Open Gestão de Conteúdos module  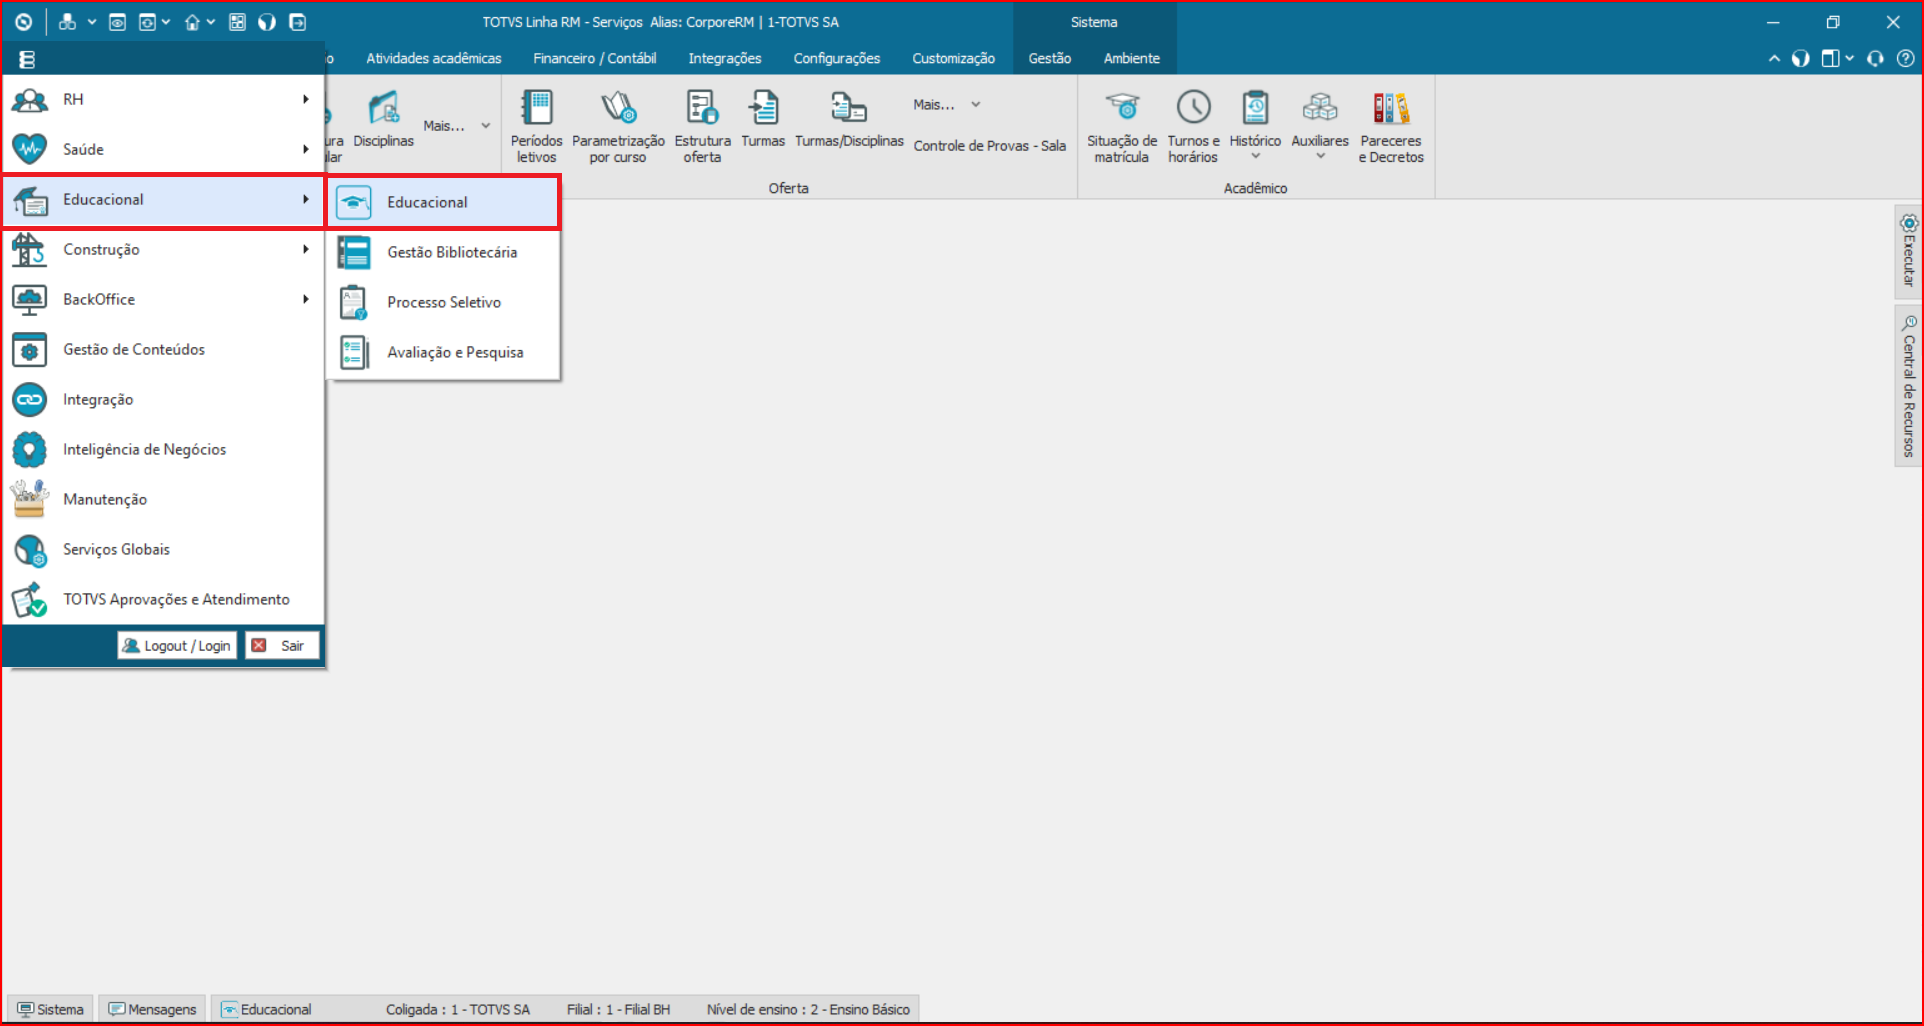[x=163, y=349]
